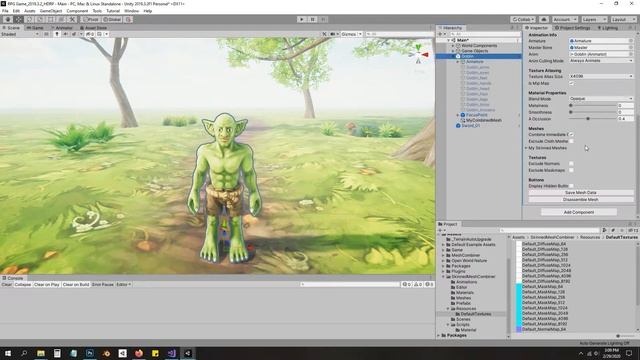
Task: Click the Step frame button
Action: [323, 19]
